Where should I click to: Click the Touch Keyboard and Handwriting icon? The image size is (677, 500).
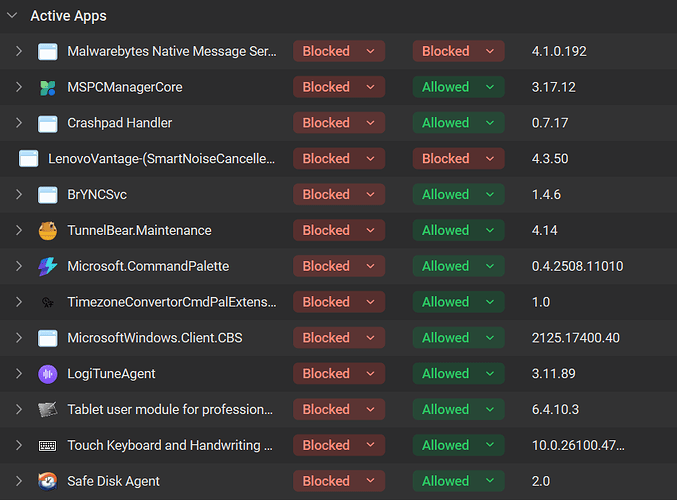[47, 445]
